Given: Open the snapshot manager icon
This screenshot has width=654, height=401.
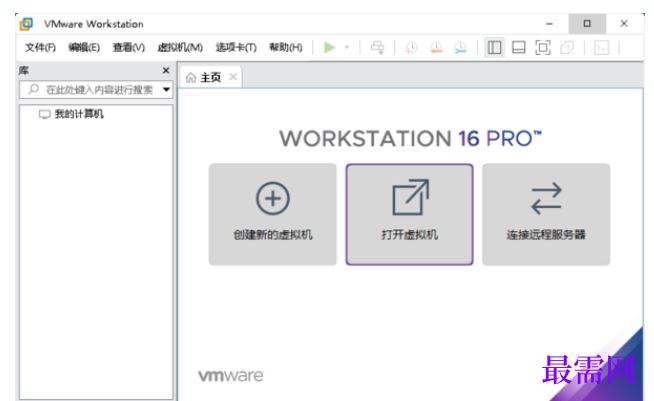Looking at the screenshot, I should (x=460, y=48).
